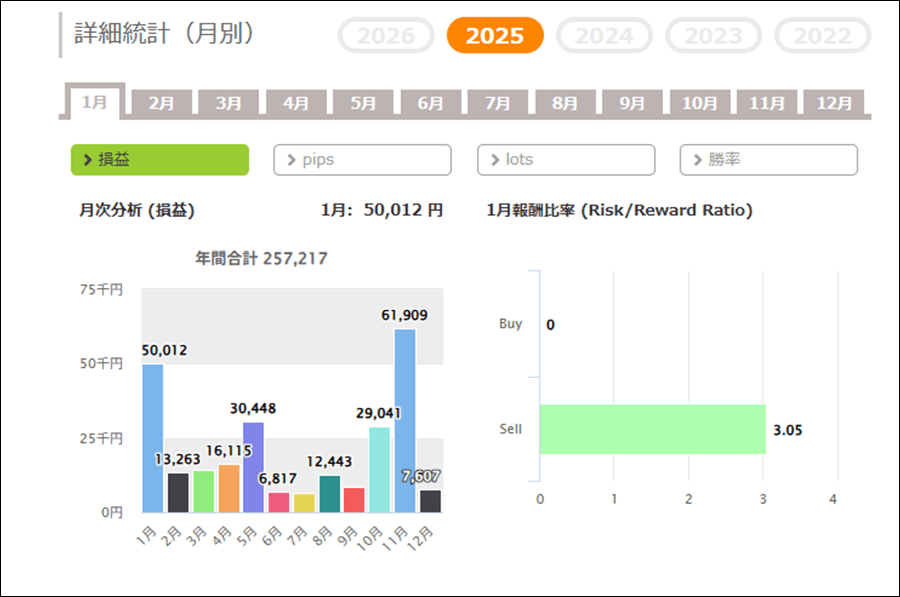Select the 2026 year button
Image resolution: width=900 pixels, height=597 pixels.
[x=386, y=36]
